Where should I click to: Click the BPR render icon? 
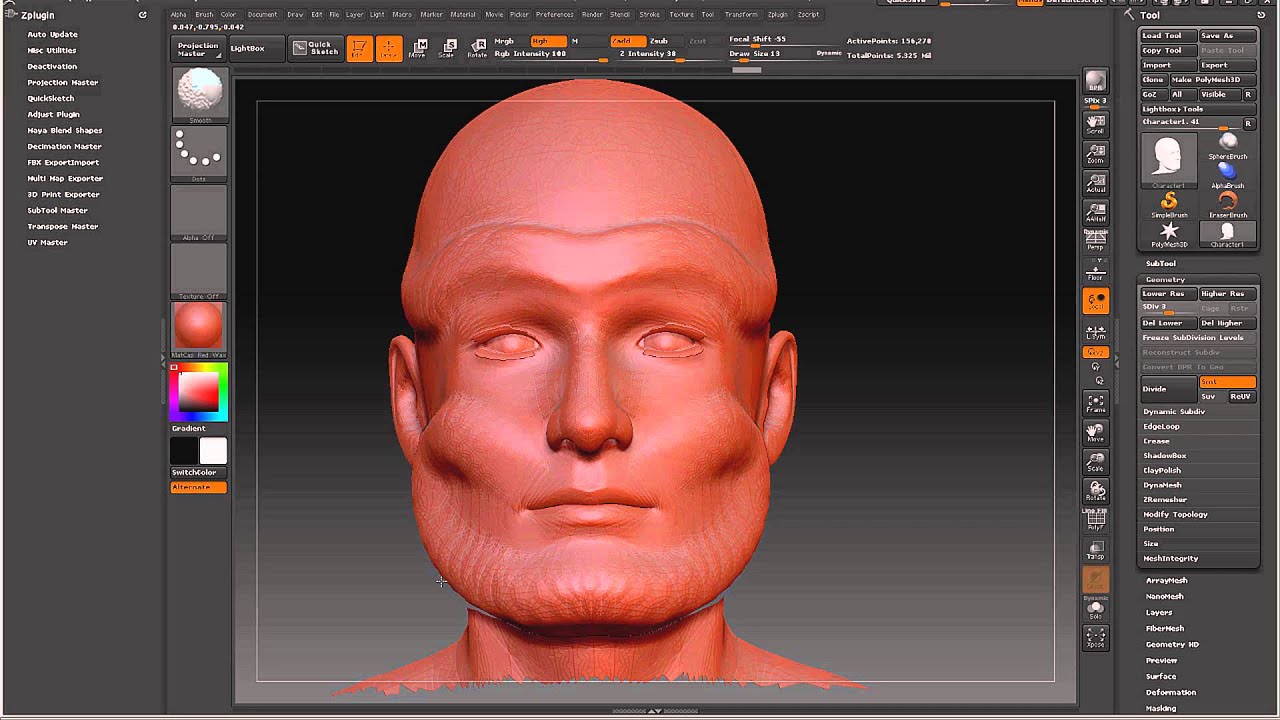click(1096, 82)
